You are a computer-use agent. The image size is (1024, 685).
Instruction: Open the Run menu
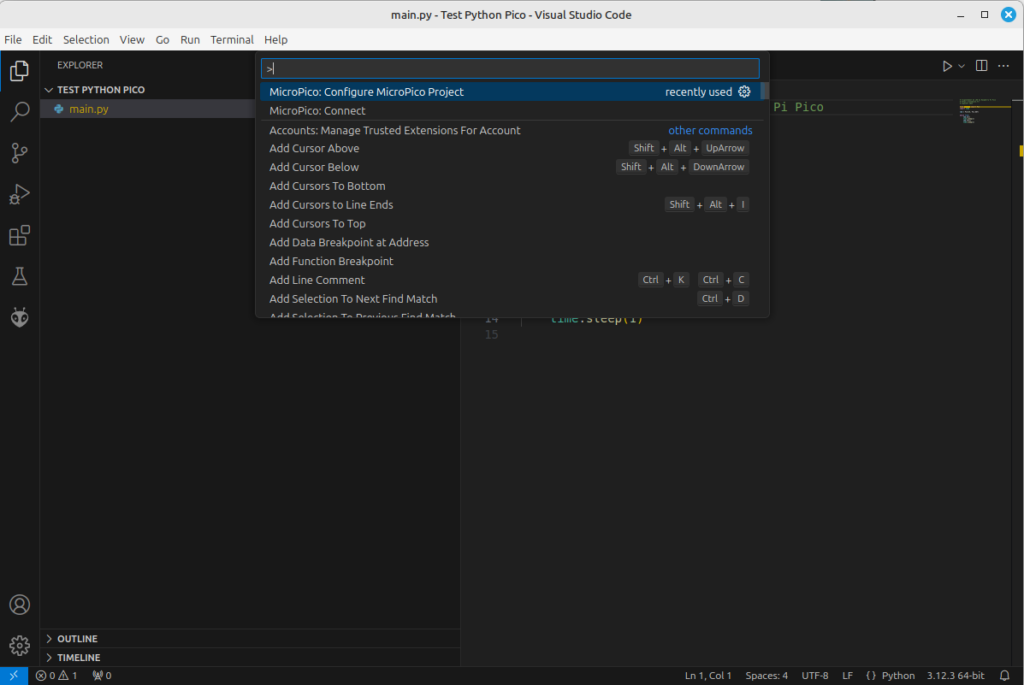click(190, 40)
